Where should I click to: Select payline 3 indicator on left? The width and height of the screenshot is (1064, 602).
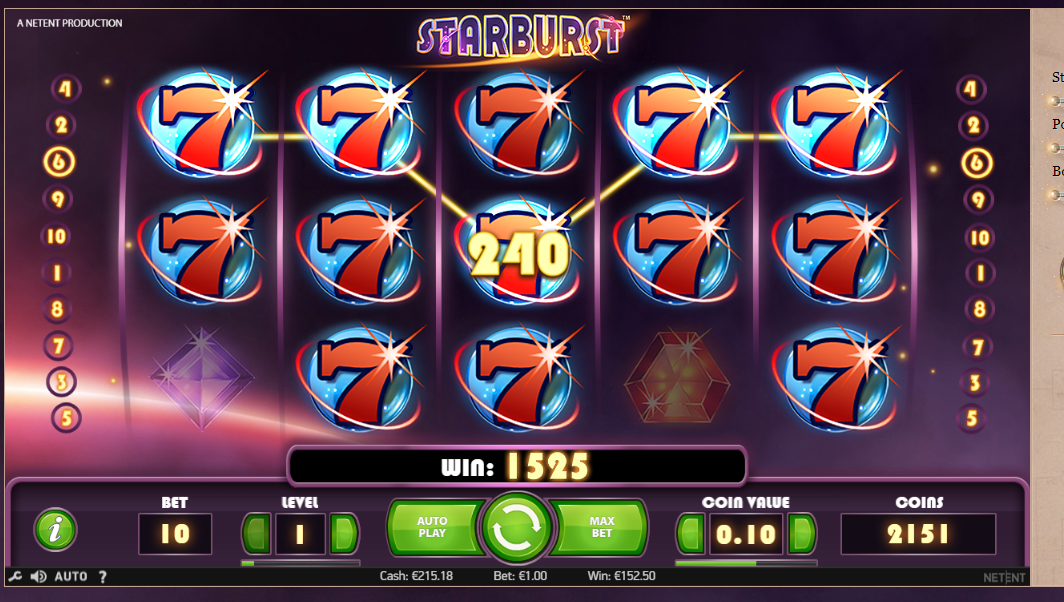pyautogui.click(x=61, y=382)
